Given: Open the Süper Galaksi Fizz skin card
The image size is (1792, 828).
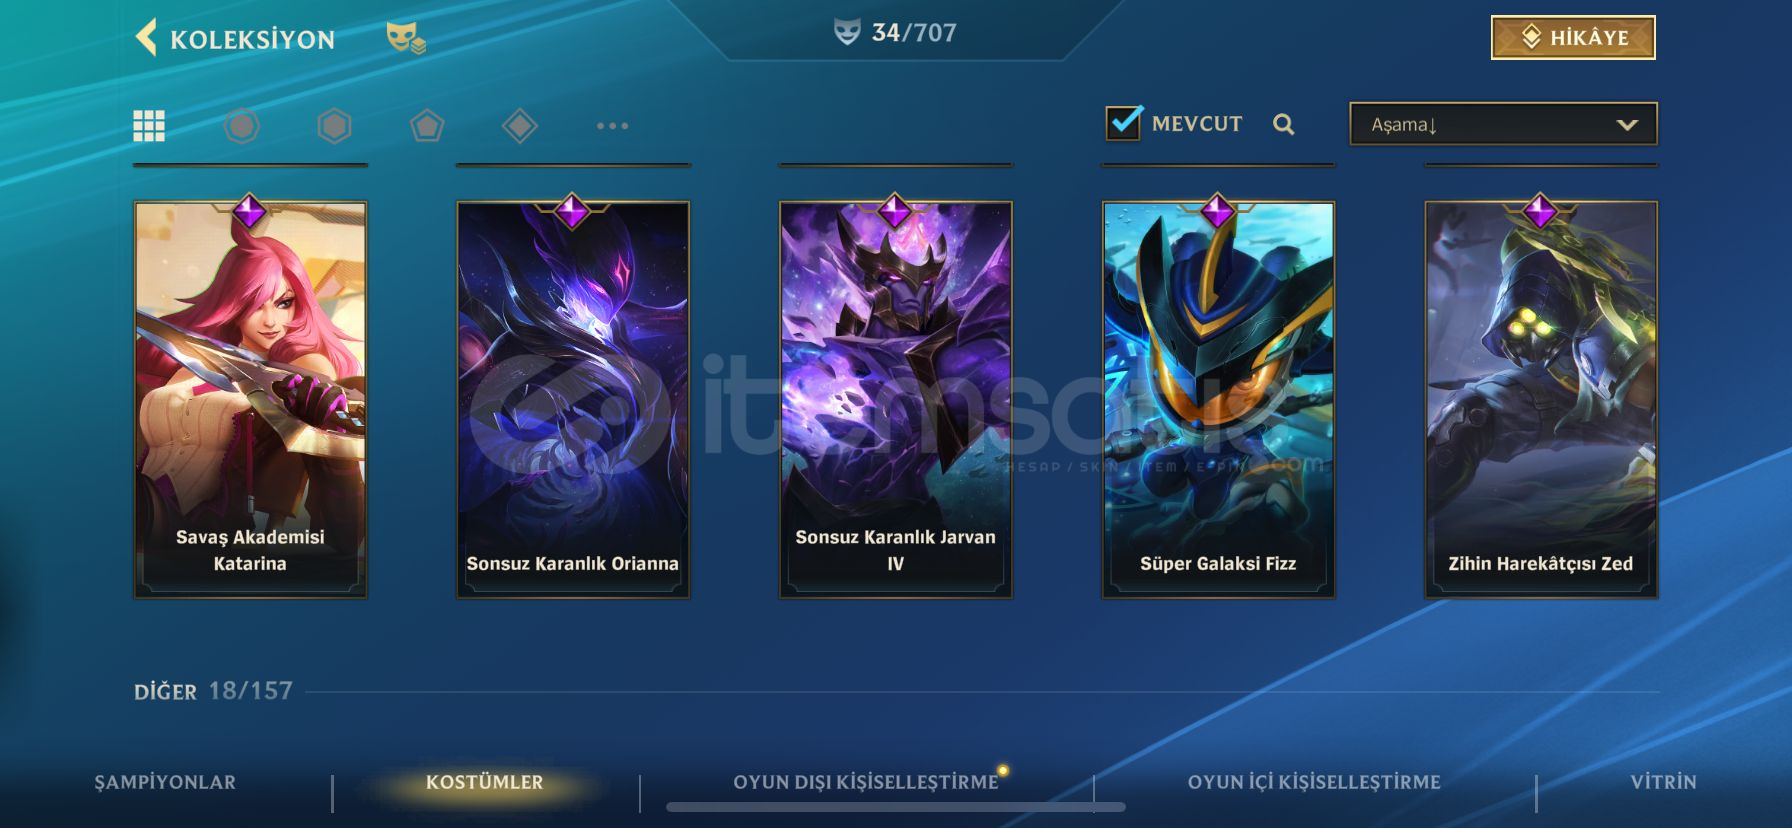Looking at the screenshot, I should [1218, 400].
